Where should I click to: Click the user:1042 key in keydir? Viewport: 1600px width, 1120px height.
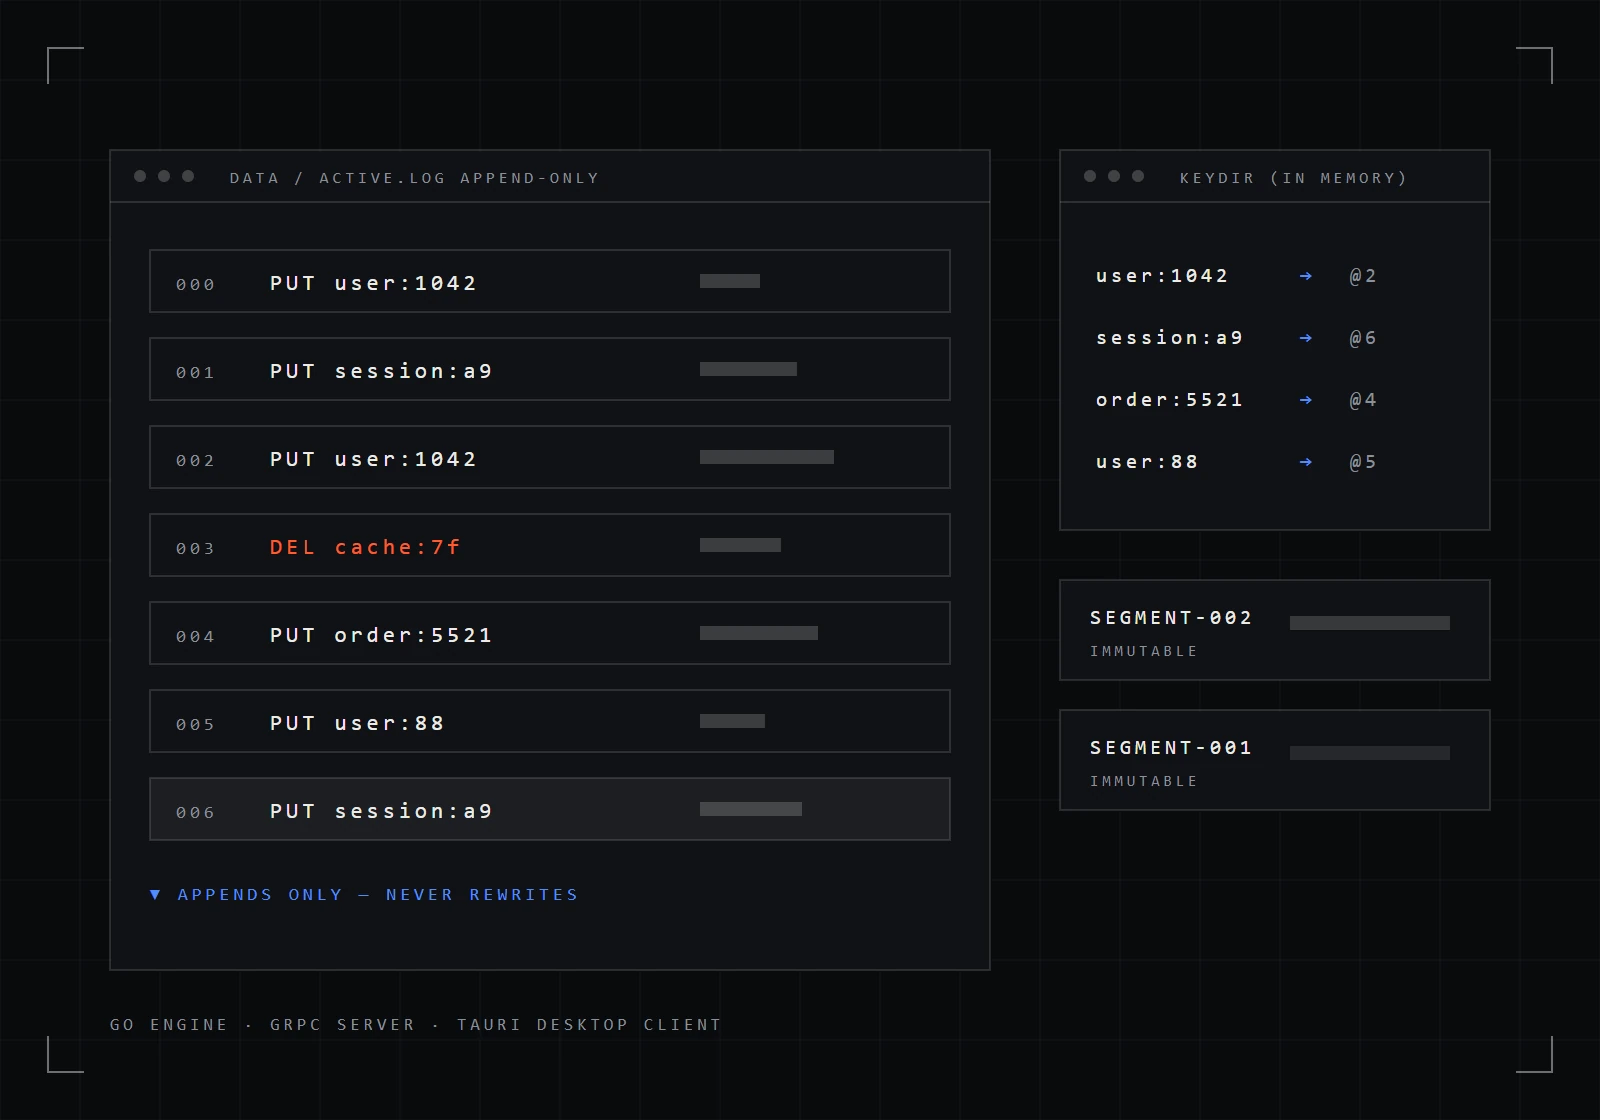[x=1162, y=276]
